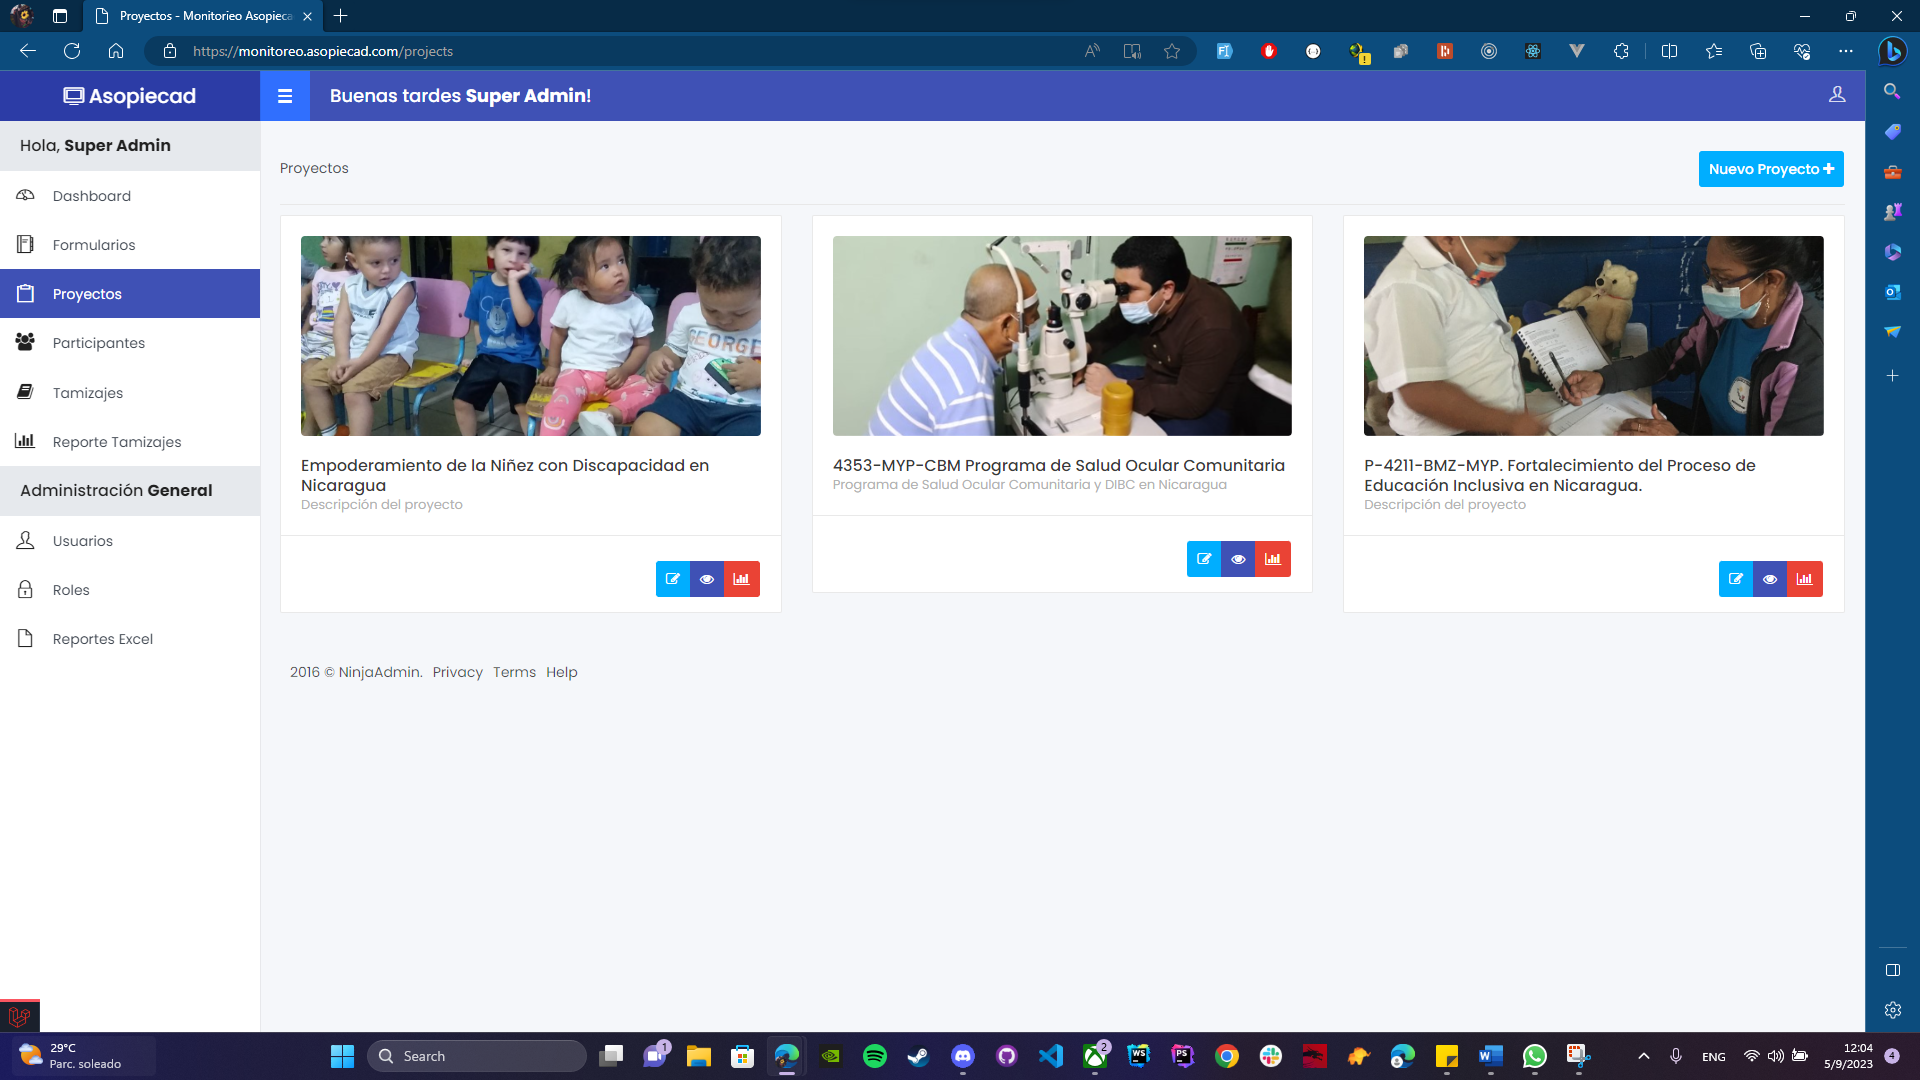Screen dimensions: 1920x1080
Task: View the Salud Ocular Comunitaria project details
Action: 1238,559
